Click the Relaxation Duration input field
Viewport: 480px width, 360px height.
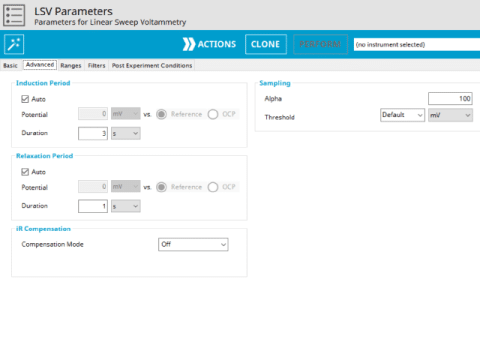[93, 206]
